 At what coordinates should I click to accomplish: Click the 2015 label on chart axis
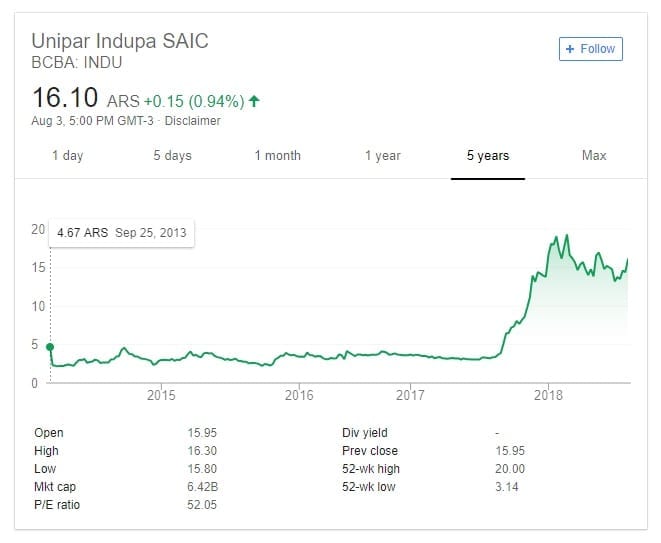coord(161,395)
